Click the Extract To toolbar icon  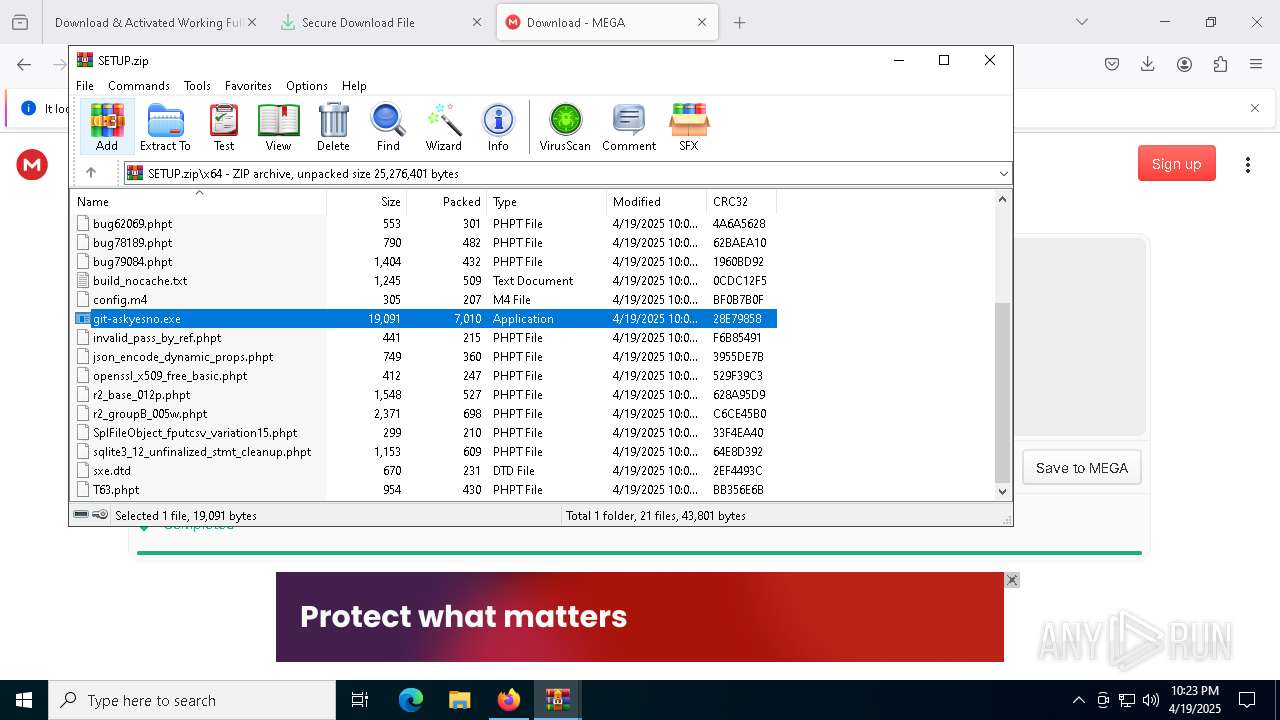[x=165, y=127]
